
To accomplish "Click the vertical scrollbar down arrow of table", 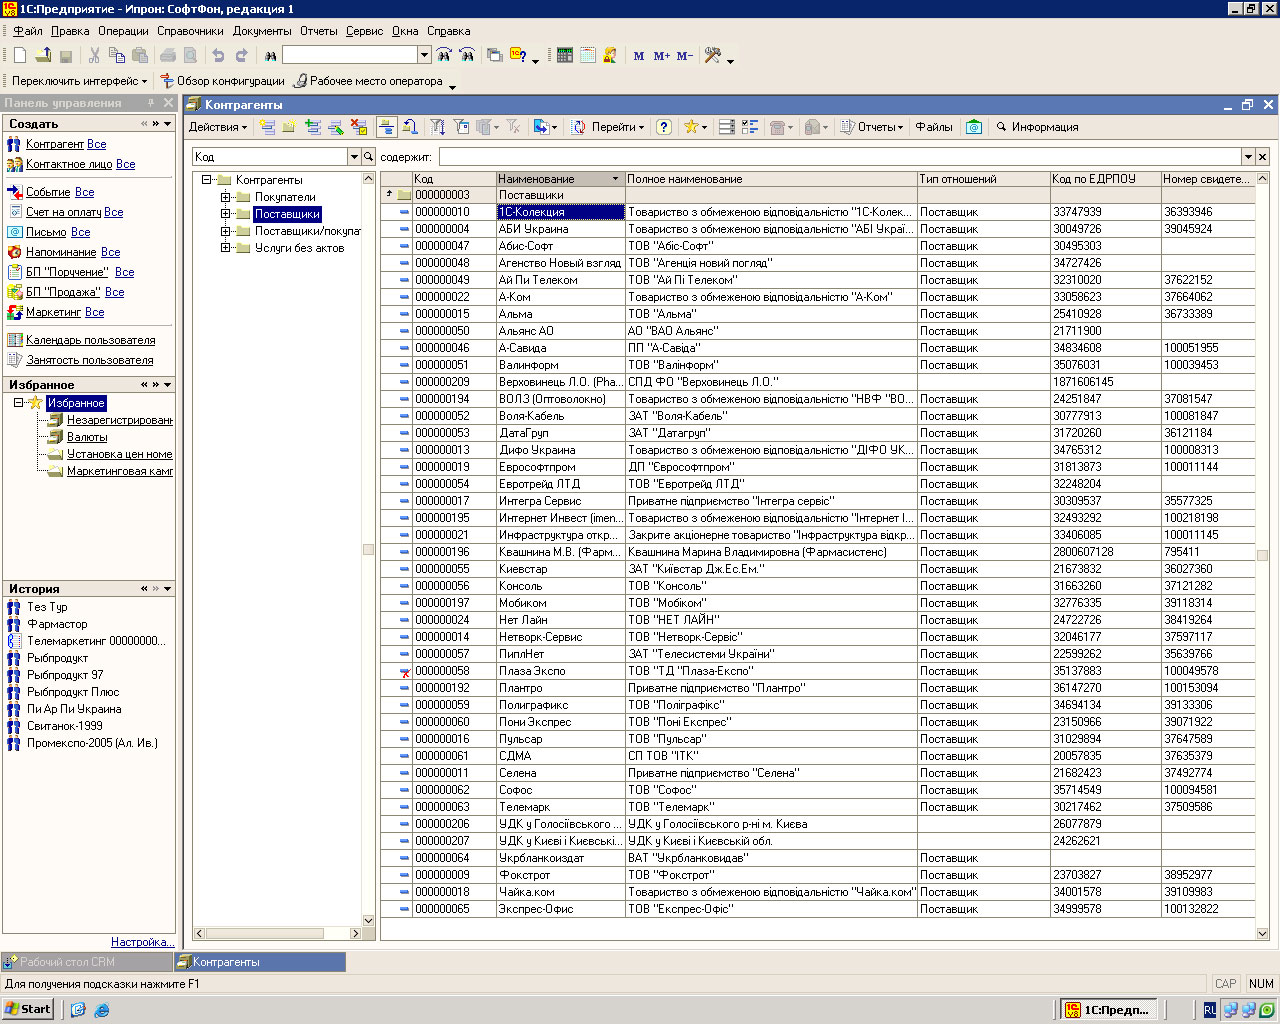I will (1262, 933).
